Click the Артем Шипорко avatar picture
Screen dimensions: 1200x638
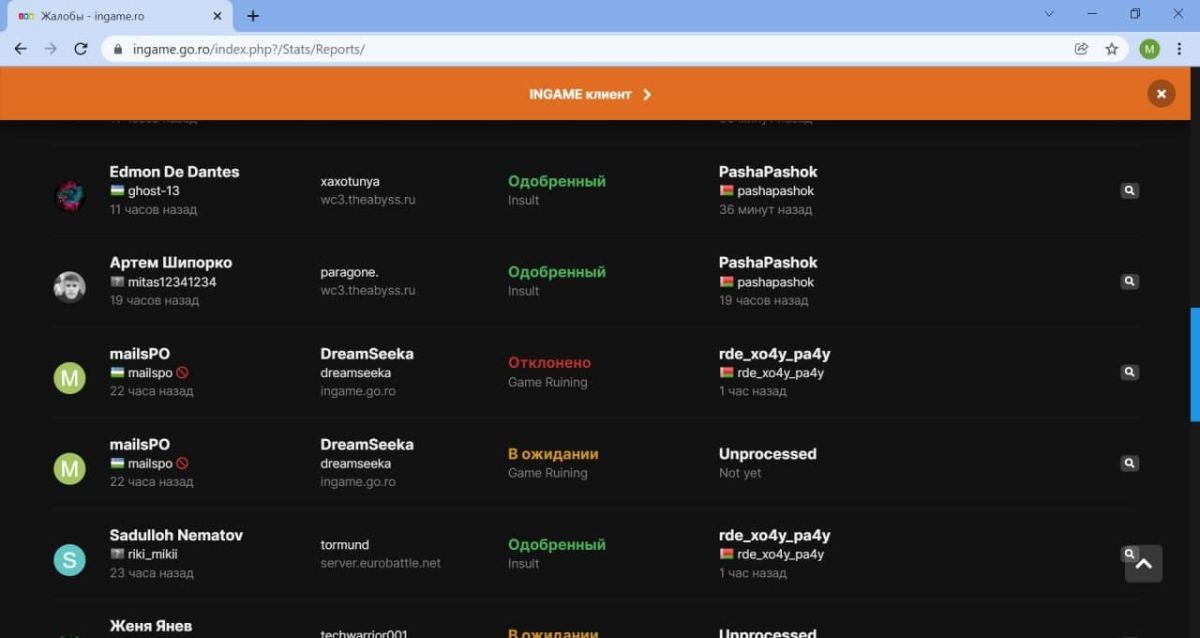(69, 287)
